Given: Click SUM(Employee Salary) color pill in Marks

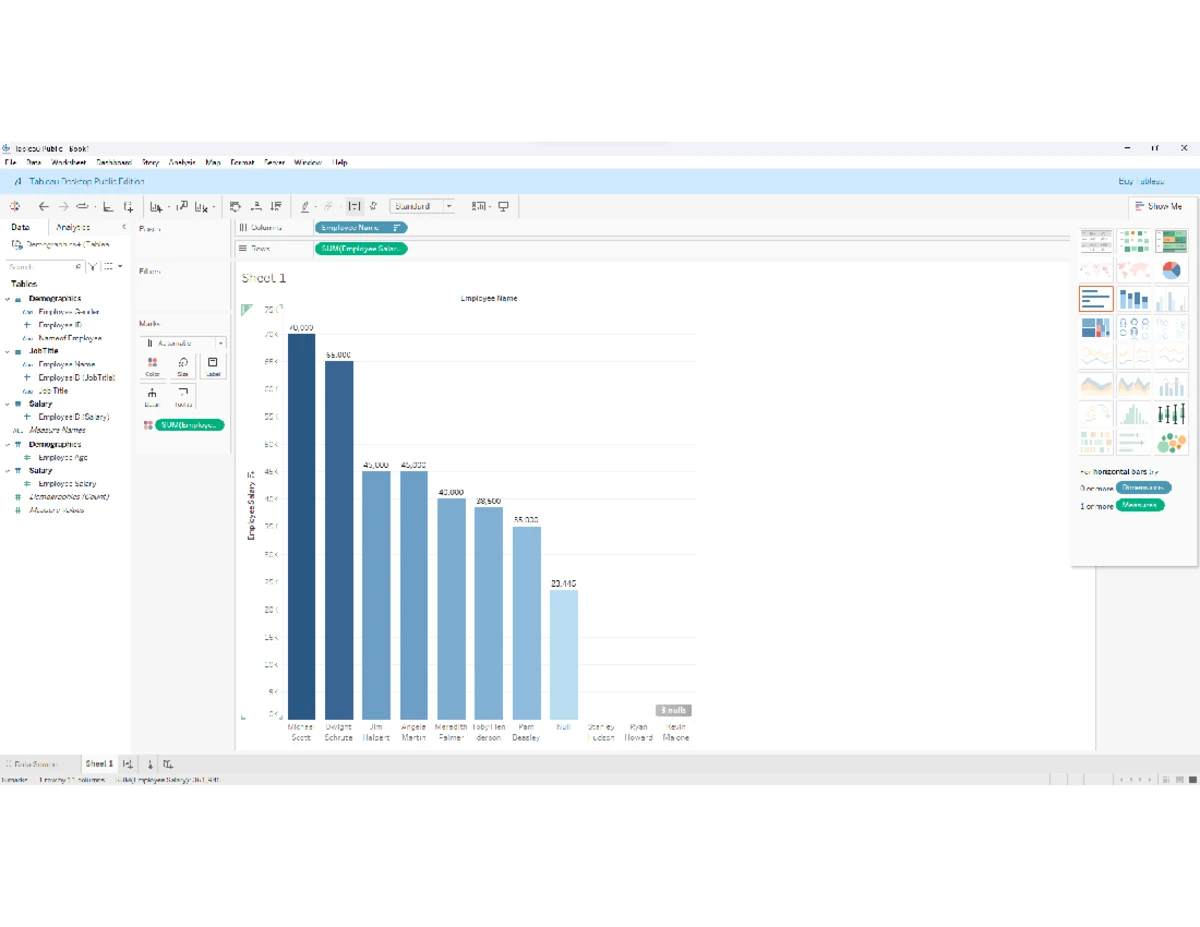Looking at the screenshot, I should pos(190,425).
